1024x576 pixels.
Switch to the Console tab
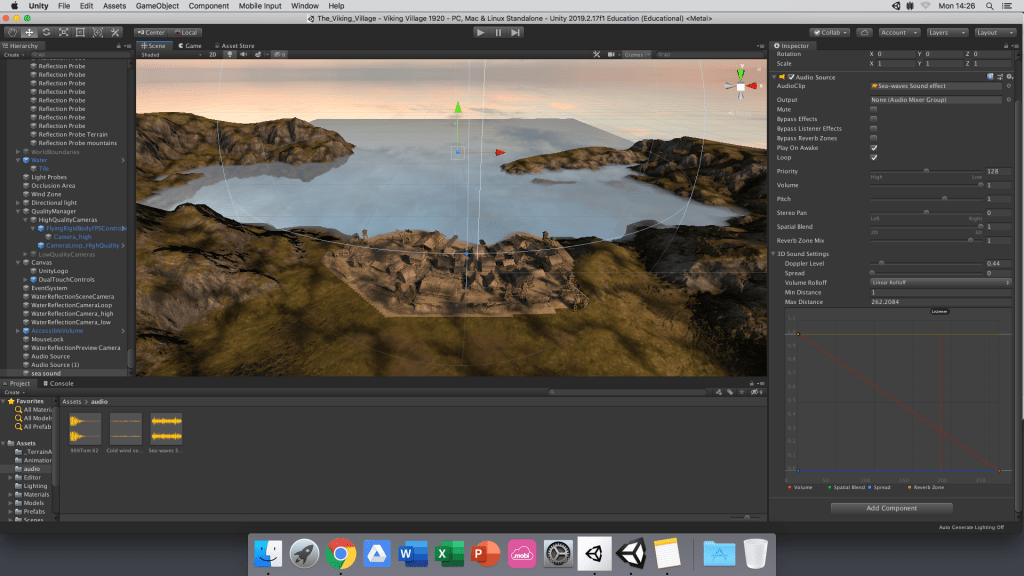pyautogui.click(x=61, y=383)
